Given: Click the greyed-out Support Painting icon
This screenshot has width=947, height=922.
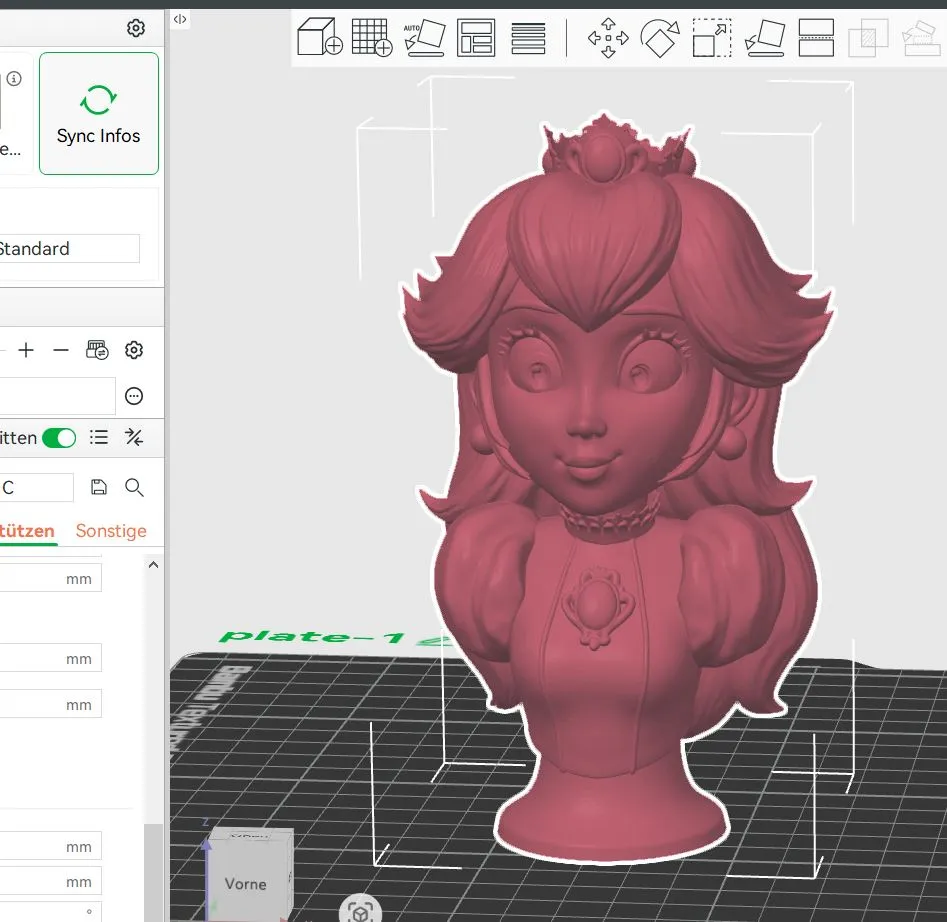Looking at the screenshot, I should coord(922,38).
